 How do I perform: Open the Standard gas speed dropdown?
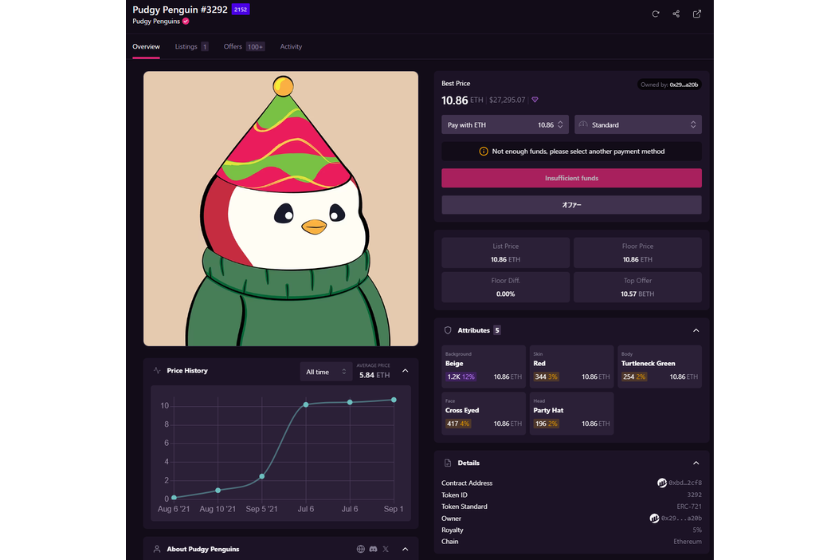click(638, 125)
